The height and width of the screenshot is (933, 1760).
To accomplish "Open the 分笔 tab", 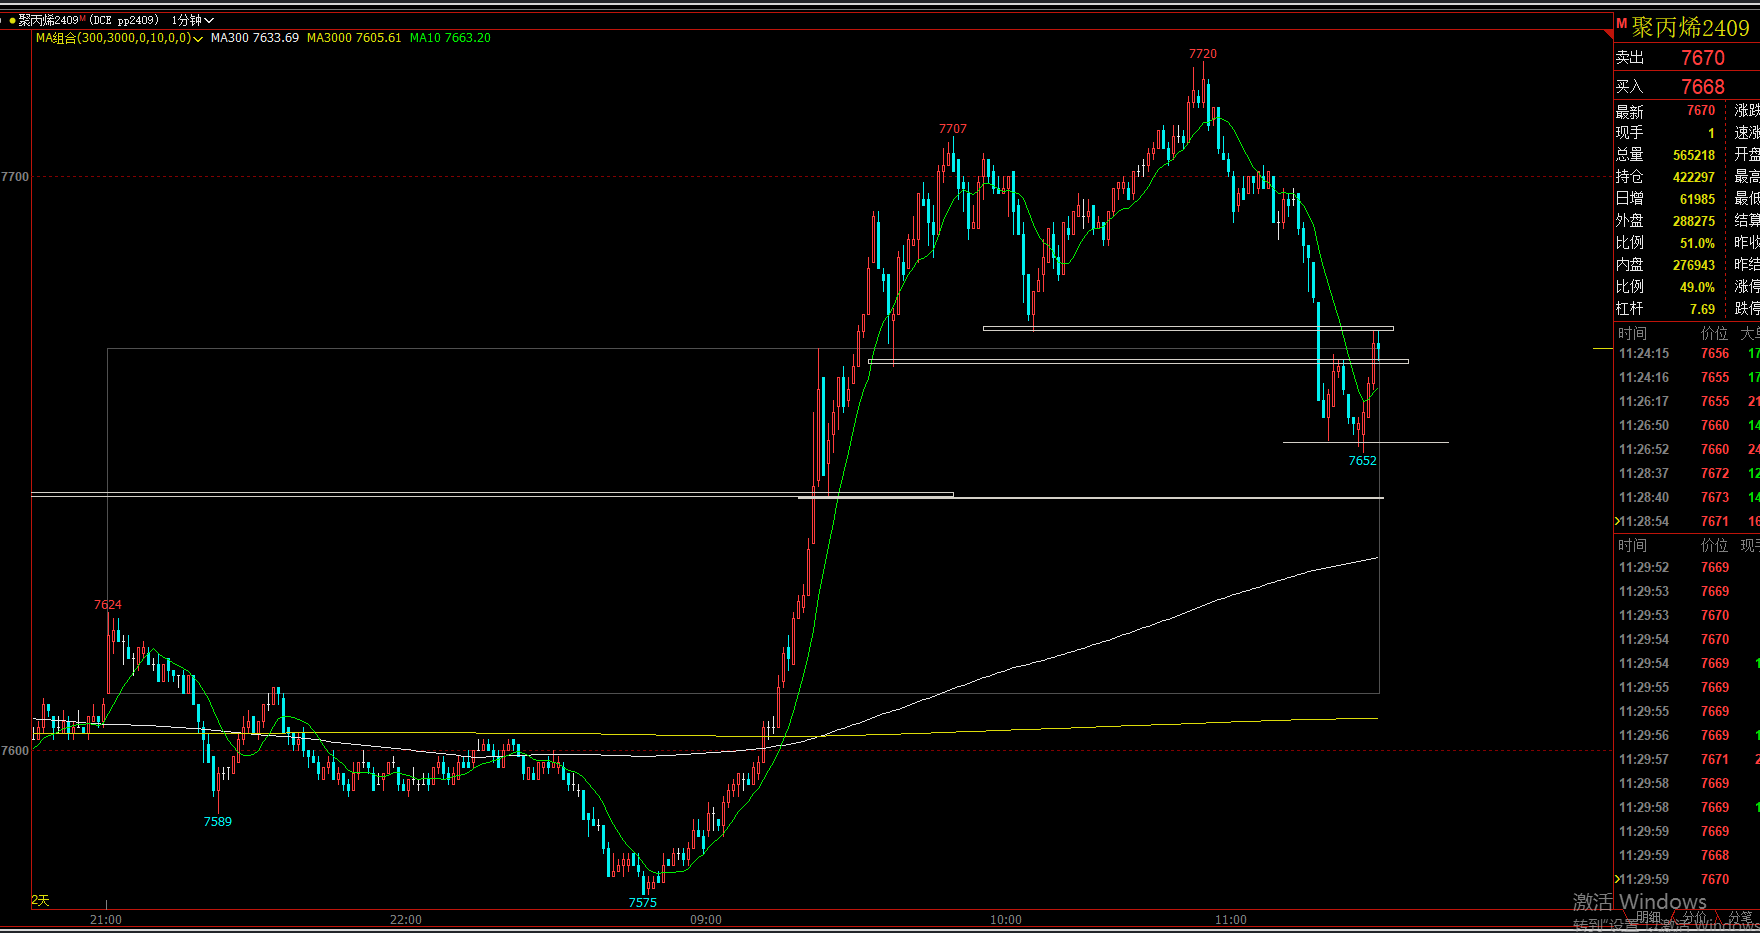I will coord(1740,917).
